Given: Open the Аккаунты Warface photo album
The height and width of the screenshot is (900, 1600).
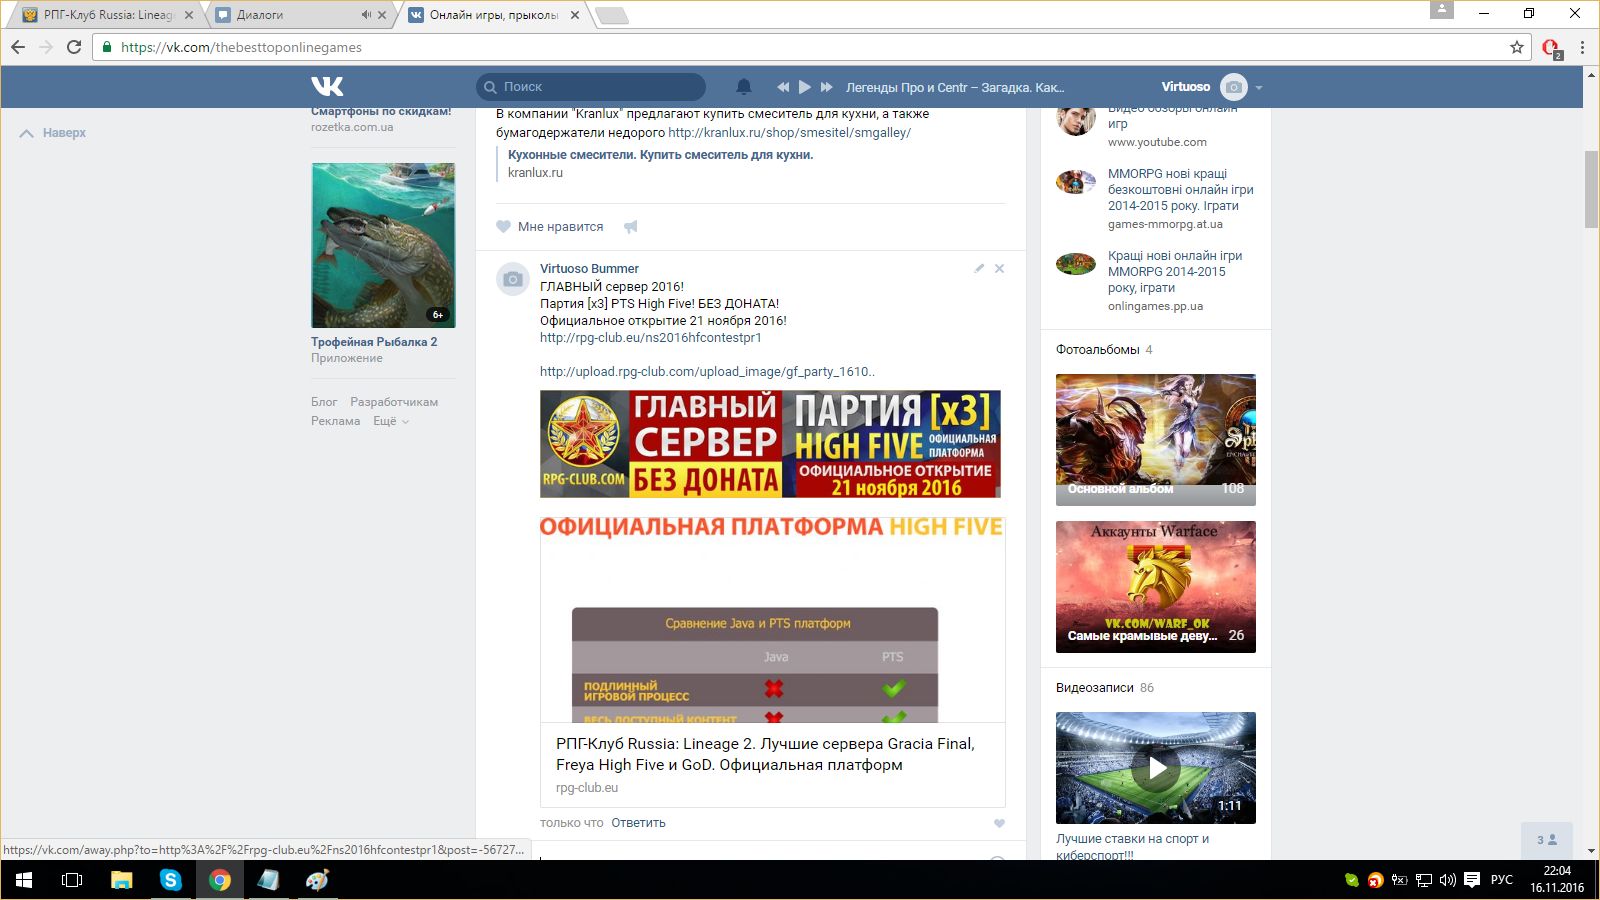Looking at the screenshot, I should click(x=1156, y=587).
